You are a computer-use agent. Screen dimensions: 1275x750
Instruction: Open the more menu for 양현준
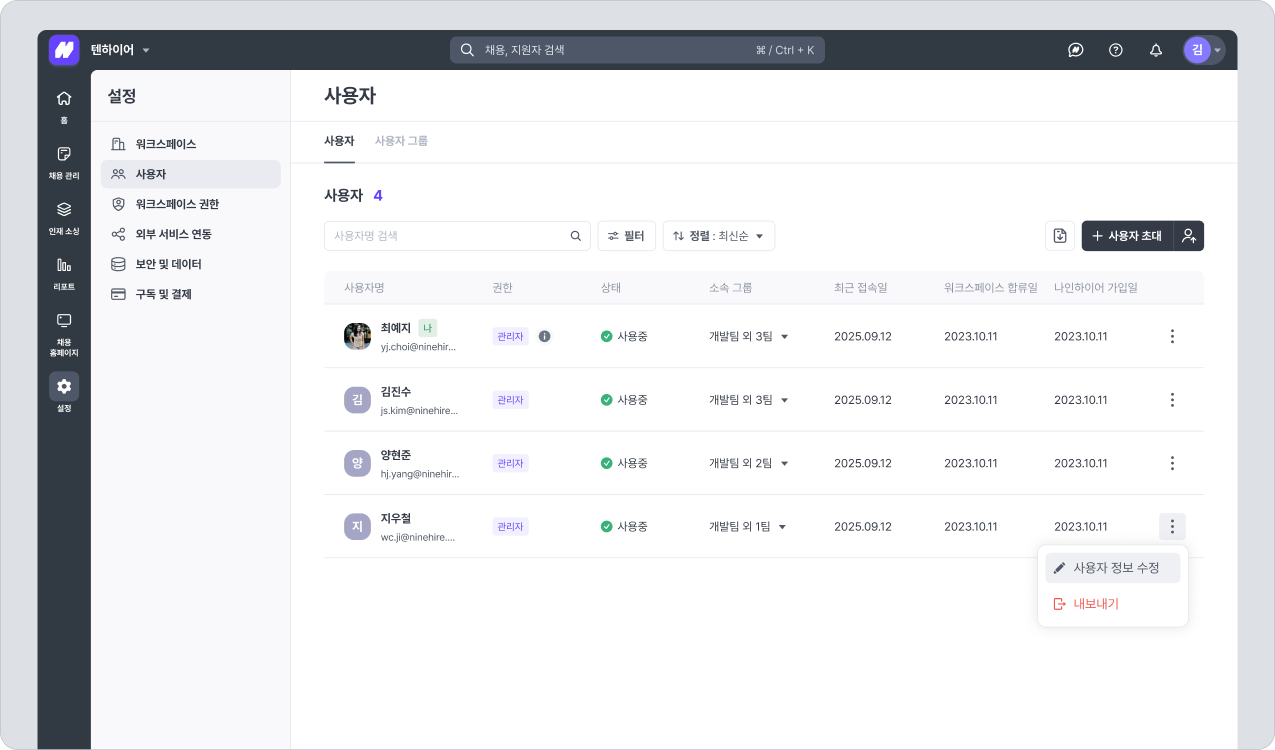coord(1172,463)
